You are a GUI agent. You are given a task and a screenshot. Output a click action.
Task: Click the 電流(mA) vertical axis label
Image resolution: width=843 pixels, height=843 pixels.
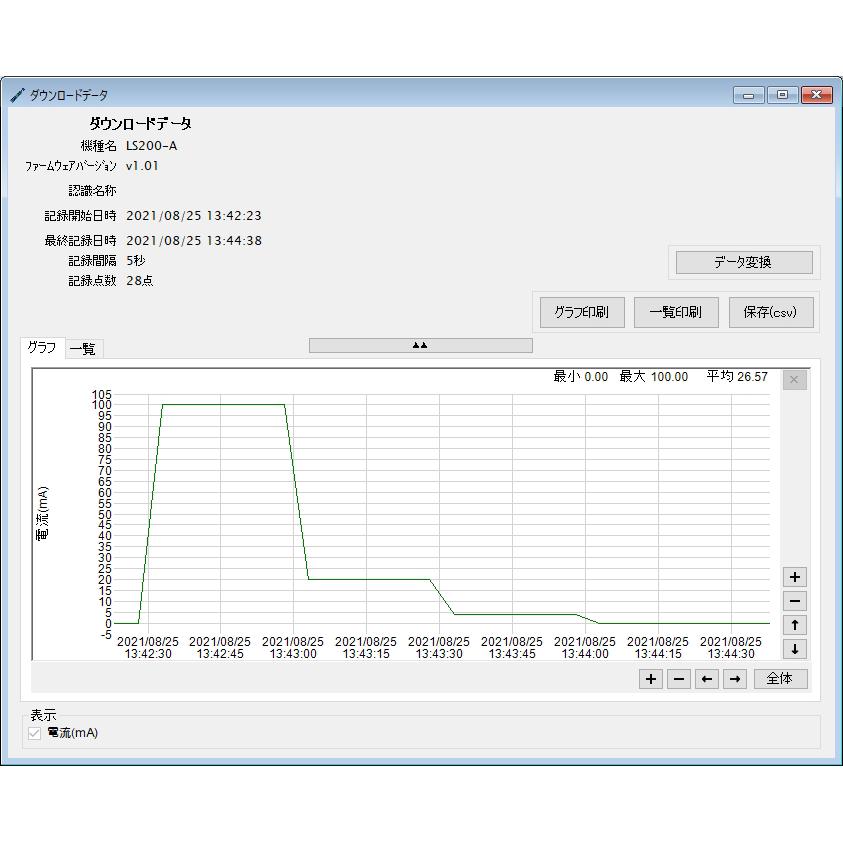(42, 513)
